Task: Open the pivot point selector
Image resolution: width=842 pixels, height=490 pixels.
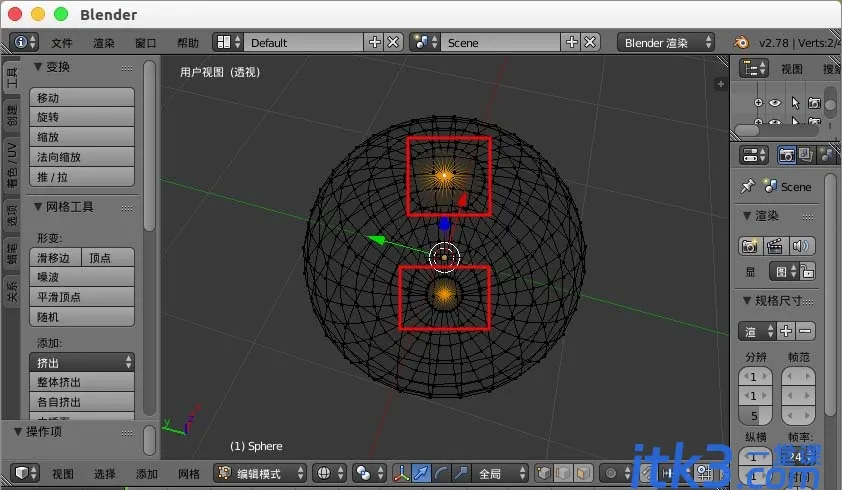Action: [x=371, y=473]
